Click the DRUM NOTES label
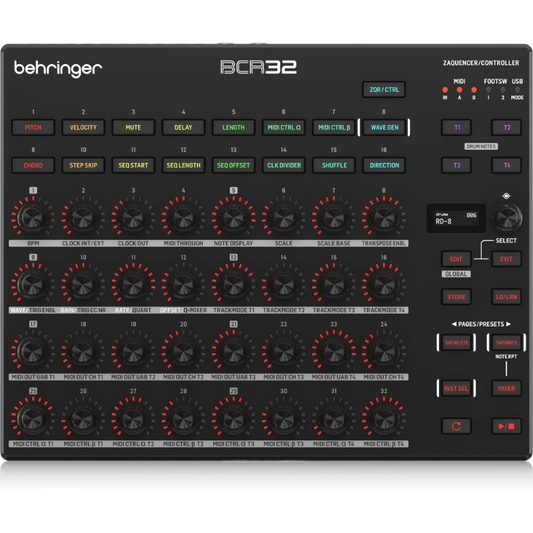 [x=481, y=146]
